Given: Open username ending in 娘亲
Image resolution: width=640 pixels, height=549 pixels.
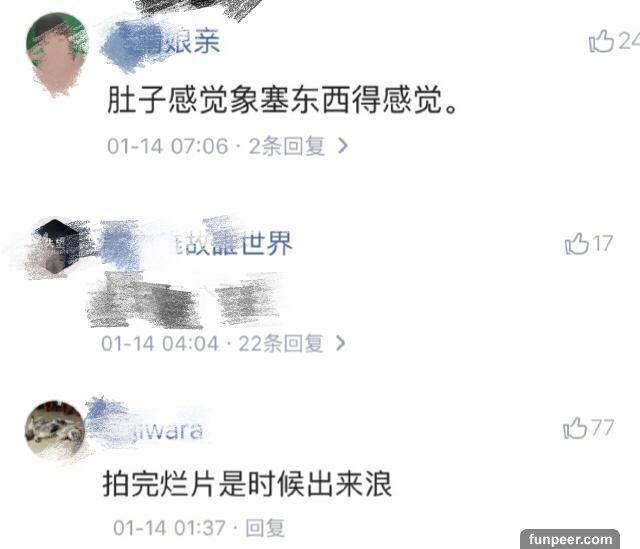Looking at the screenshot, I should point(161,42).
